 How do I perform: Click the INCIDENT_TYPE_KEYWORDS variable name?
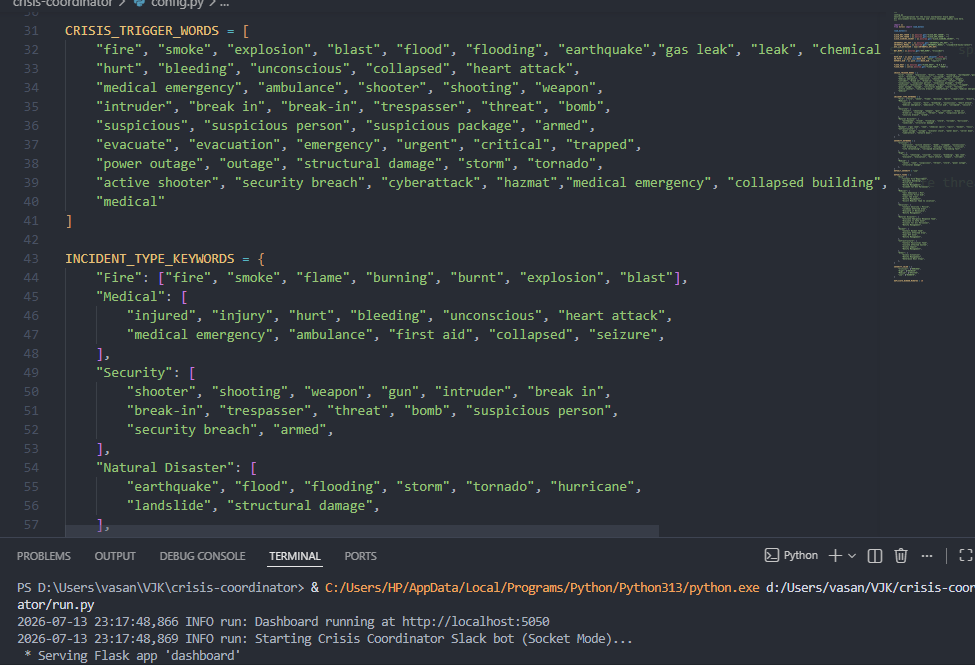click(150, 259)
